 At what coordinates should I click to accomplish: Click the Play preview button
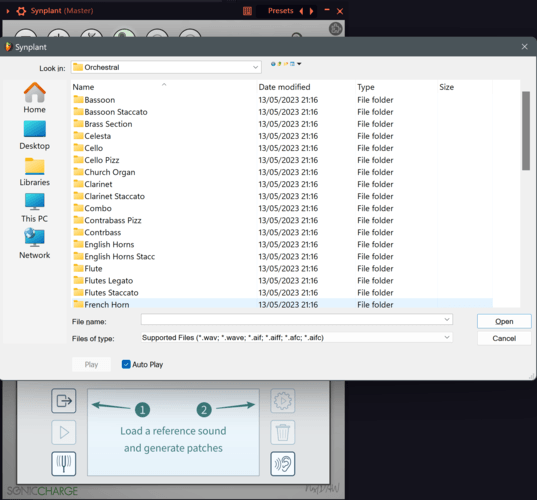tap(91, 364)
